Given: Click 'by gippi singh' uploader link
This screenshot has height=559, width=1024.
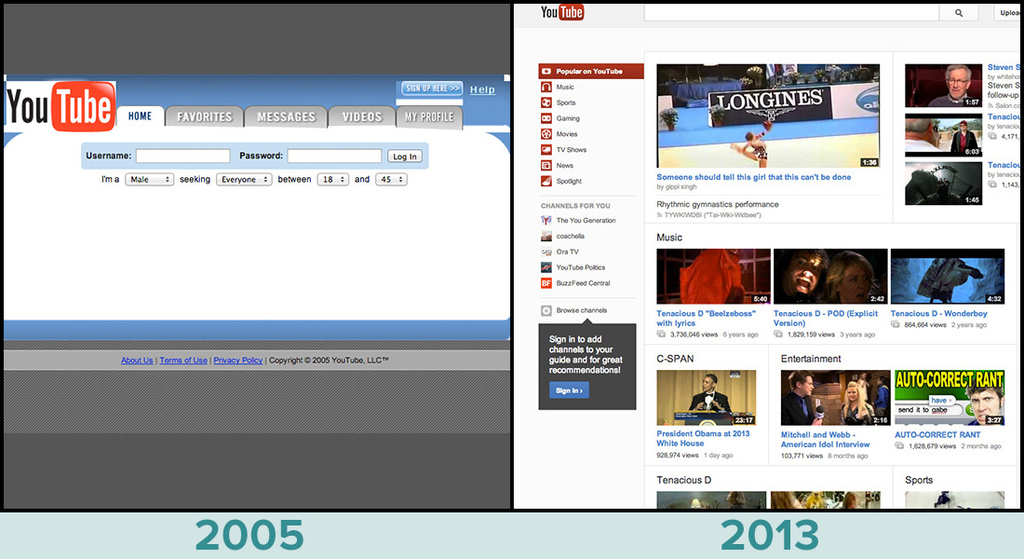Looking at the screenshot, I should tap(677, 187).
